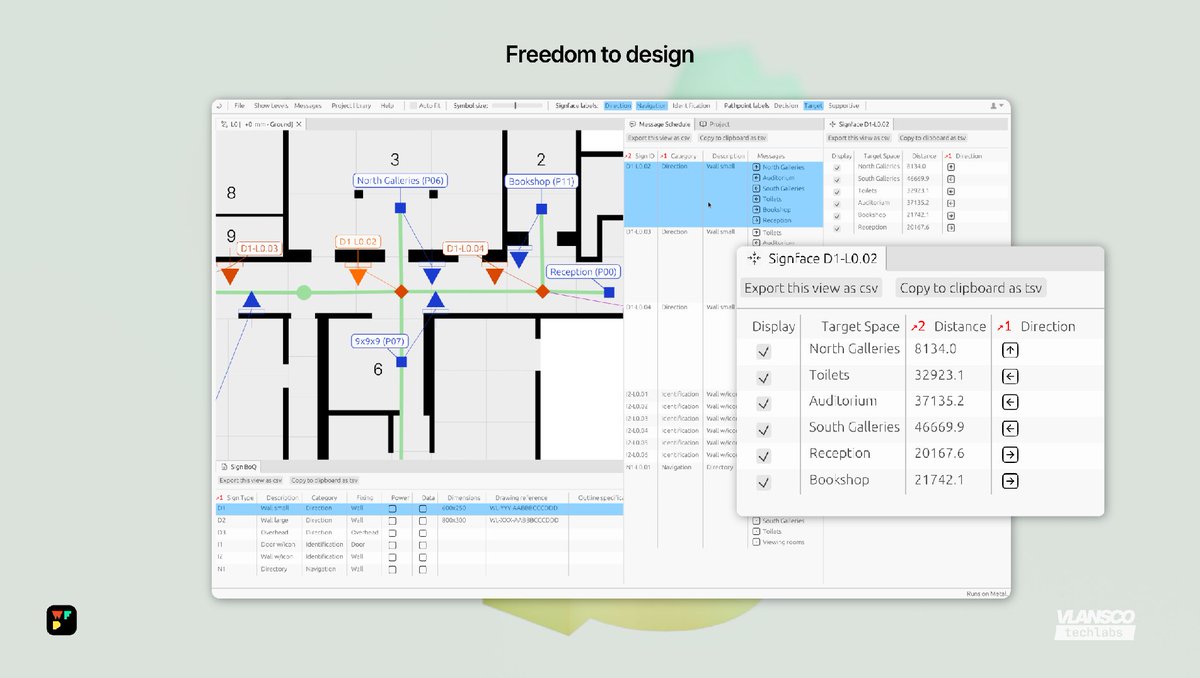Toggle the Decision pathpoint label

pos(786,105)
